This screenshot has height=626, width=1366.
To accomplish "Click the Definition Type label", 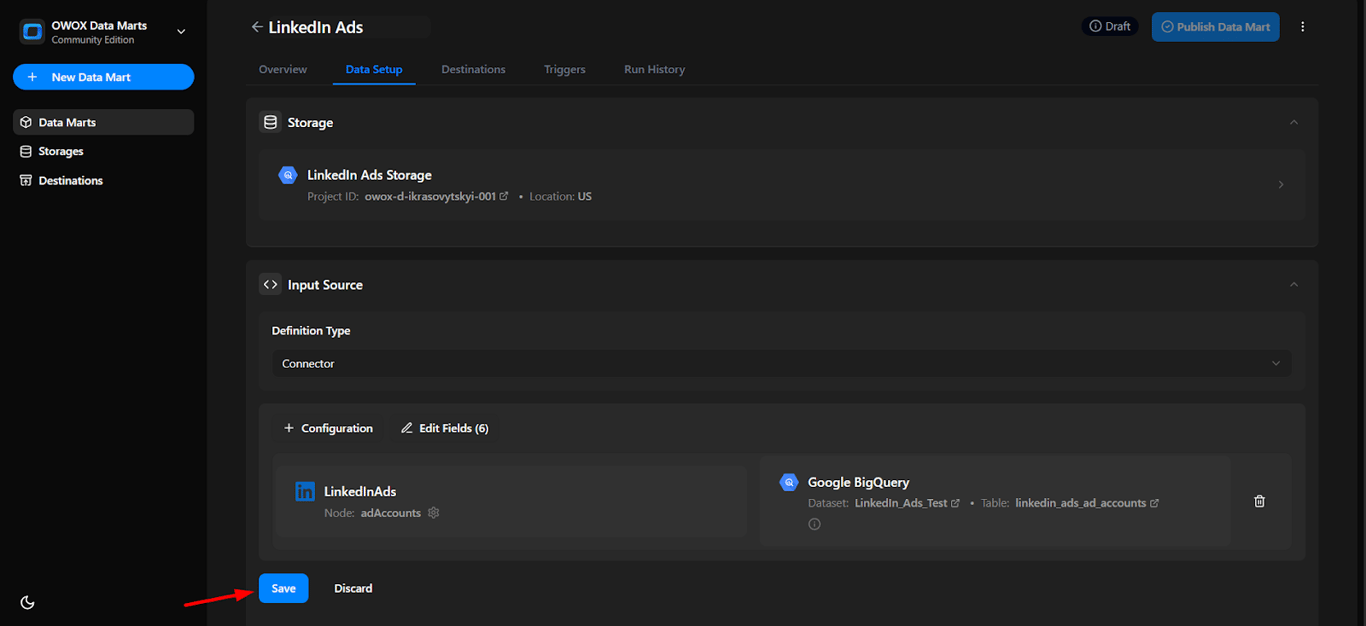I will [311, 331].
